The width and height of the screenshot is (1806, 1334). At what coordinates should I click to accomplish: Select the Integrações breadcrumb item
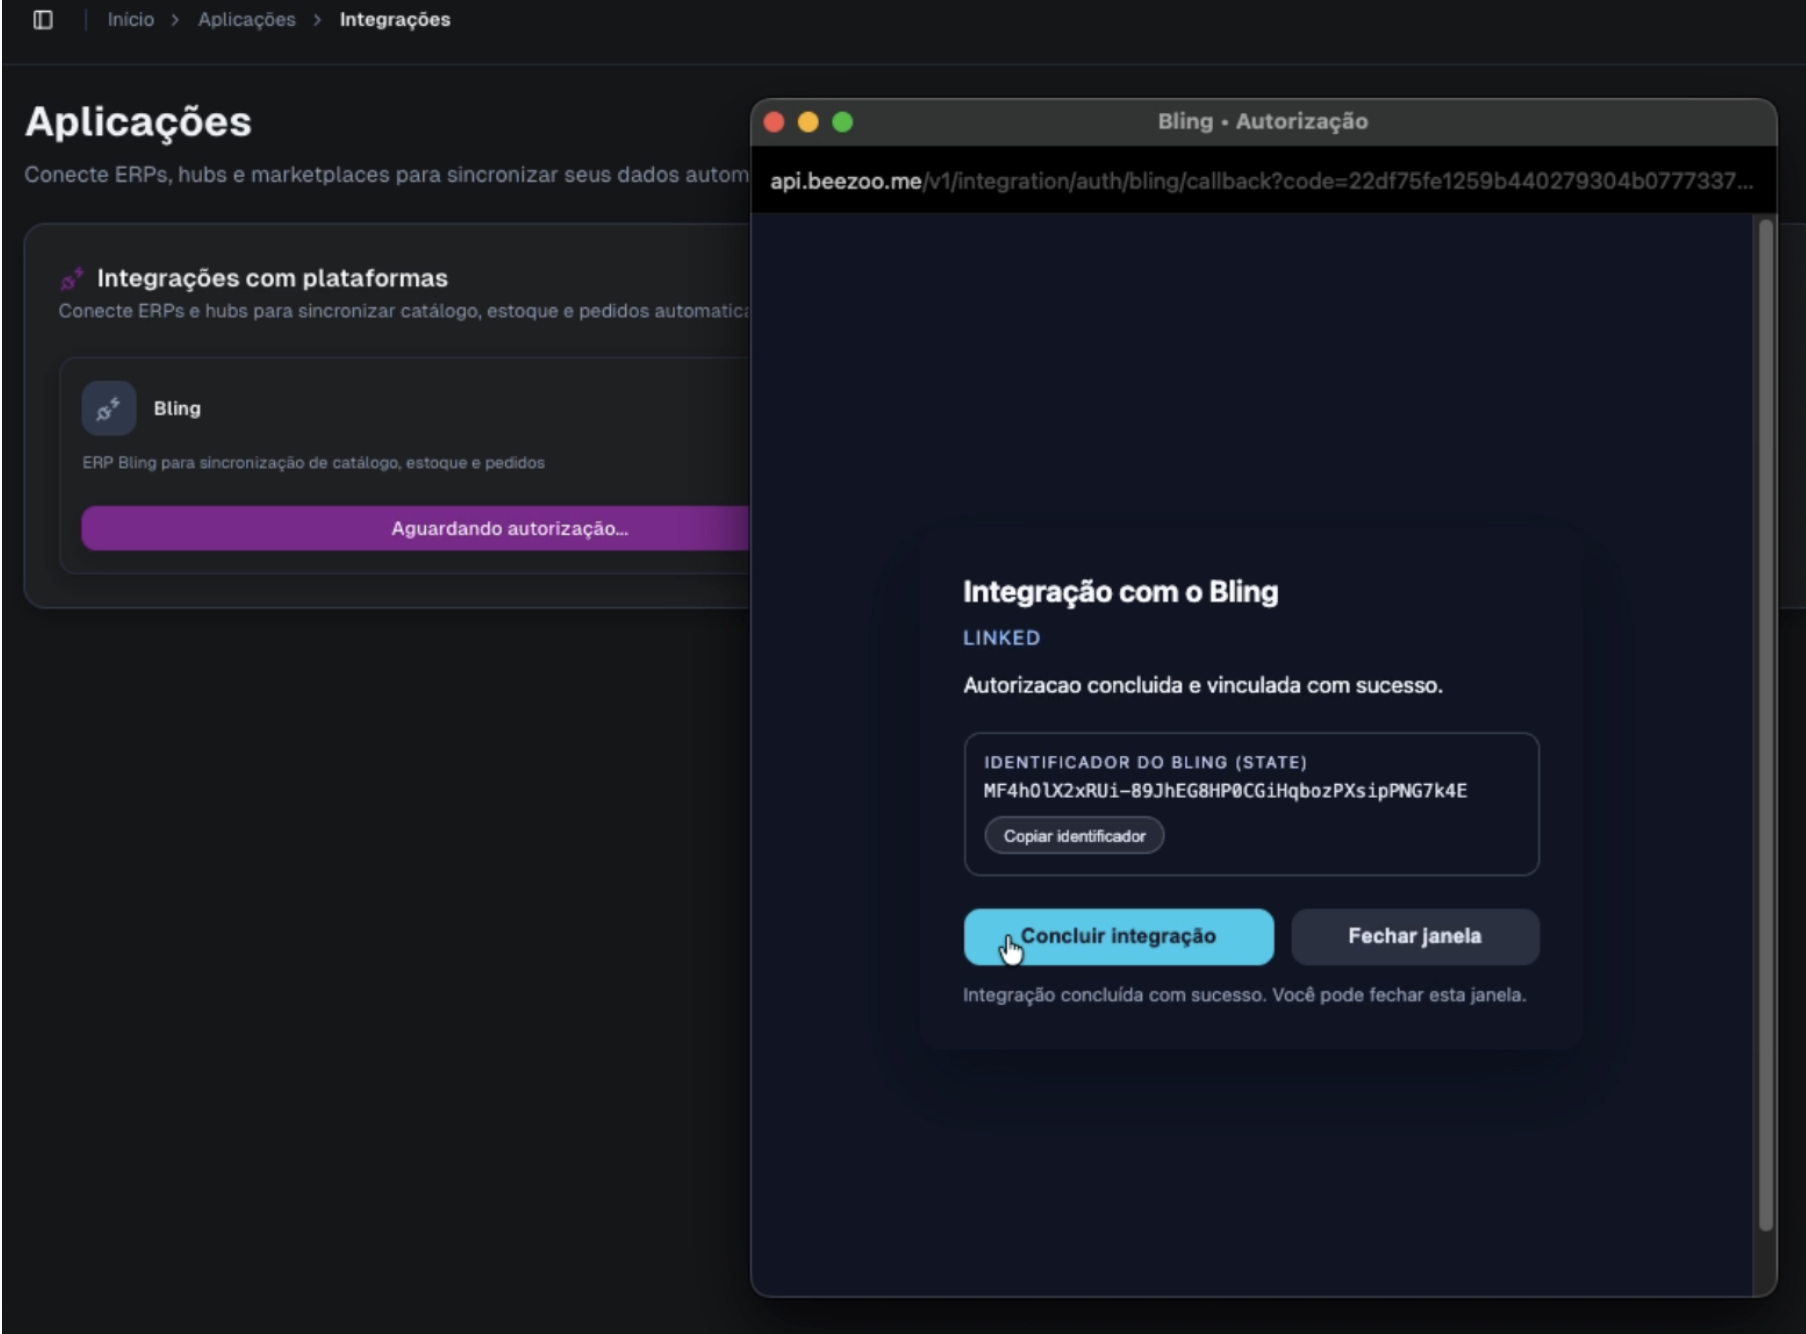tap(395, 20)
